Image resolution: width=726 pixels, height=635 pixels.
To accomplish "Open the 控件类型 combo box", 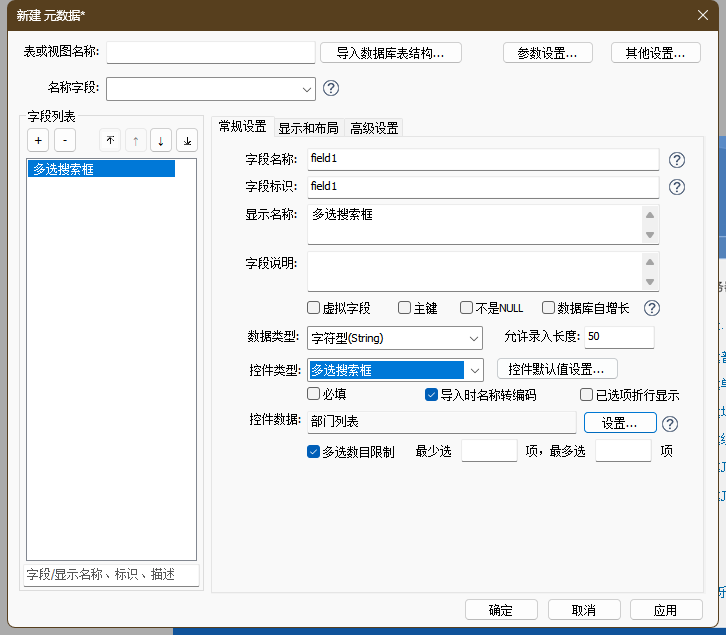I will pyautogui.click(x=475, y=370).
